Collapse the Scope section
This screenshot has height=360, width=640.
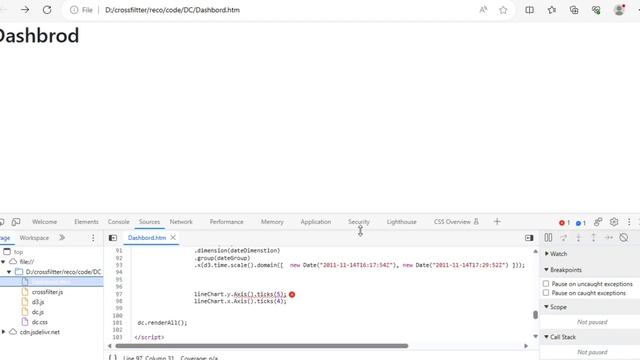(x=547, y=307)
